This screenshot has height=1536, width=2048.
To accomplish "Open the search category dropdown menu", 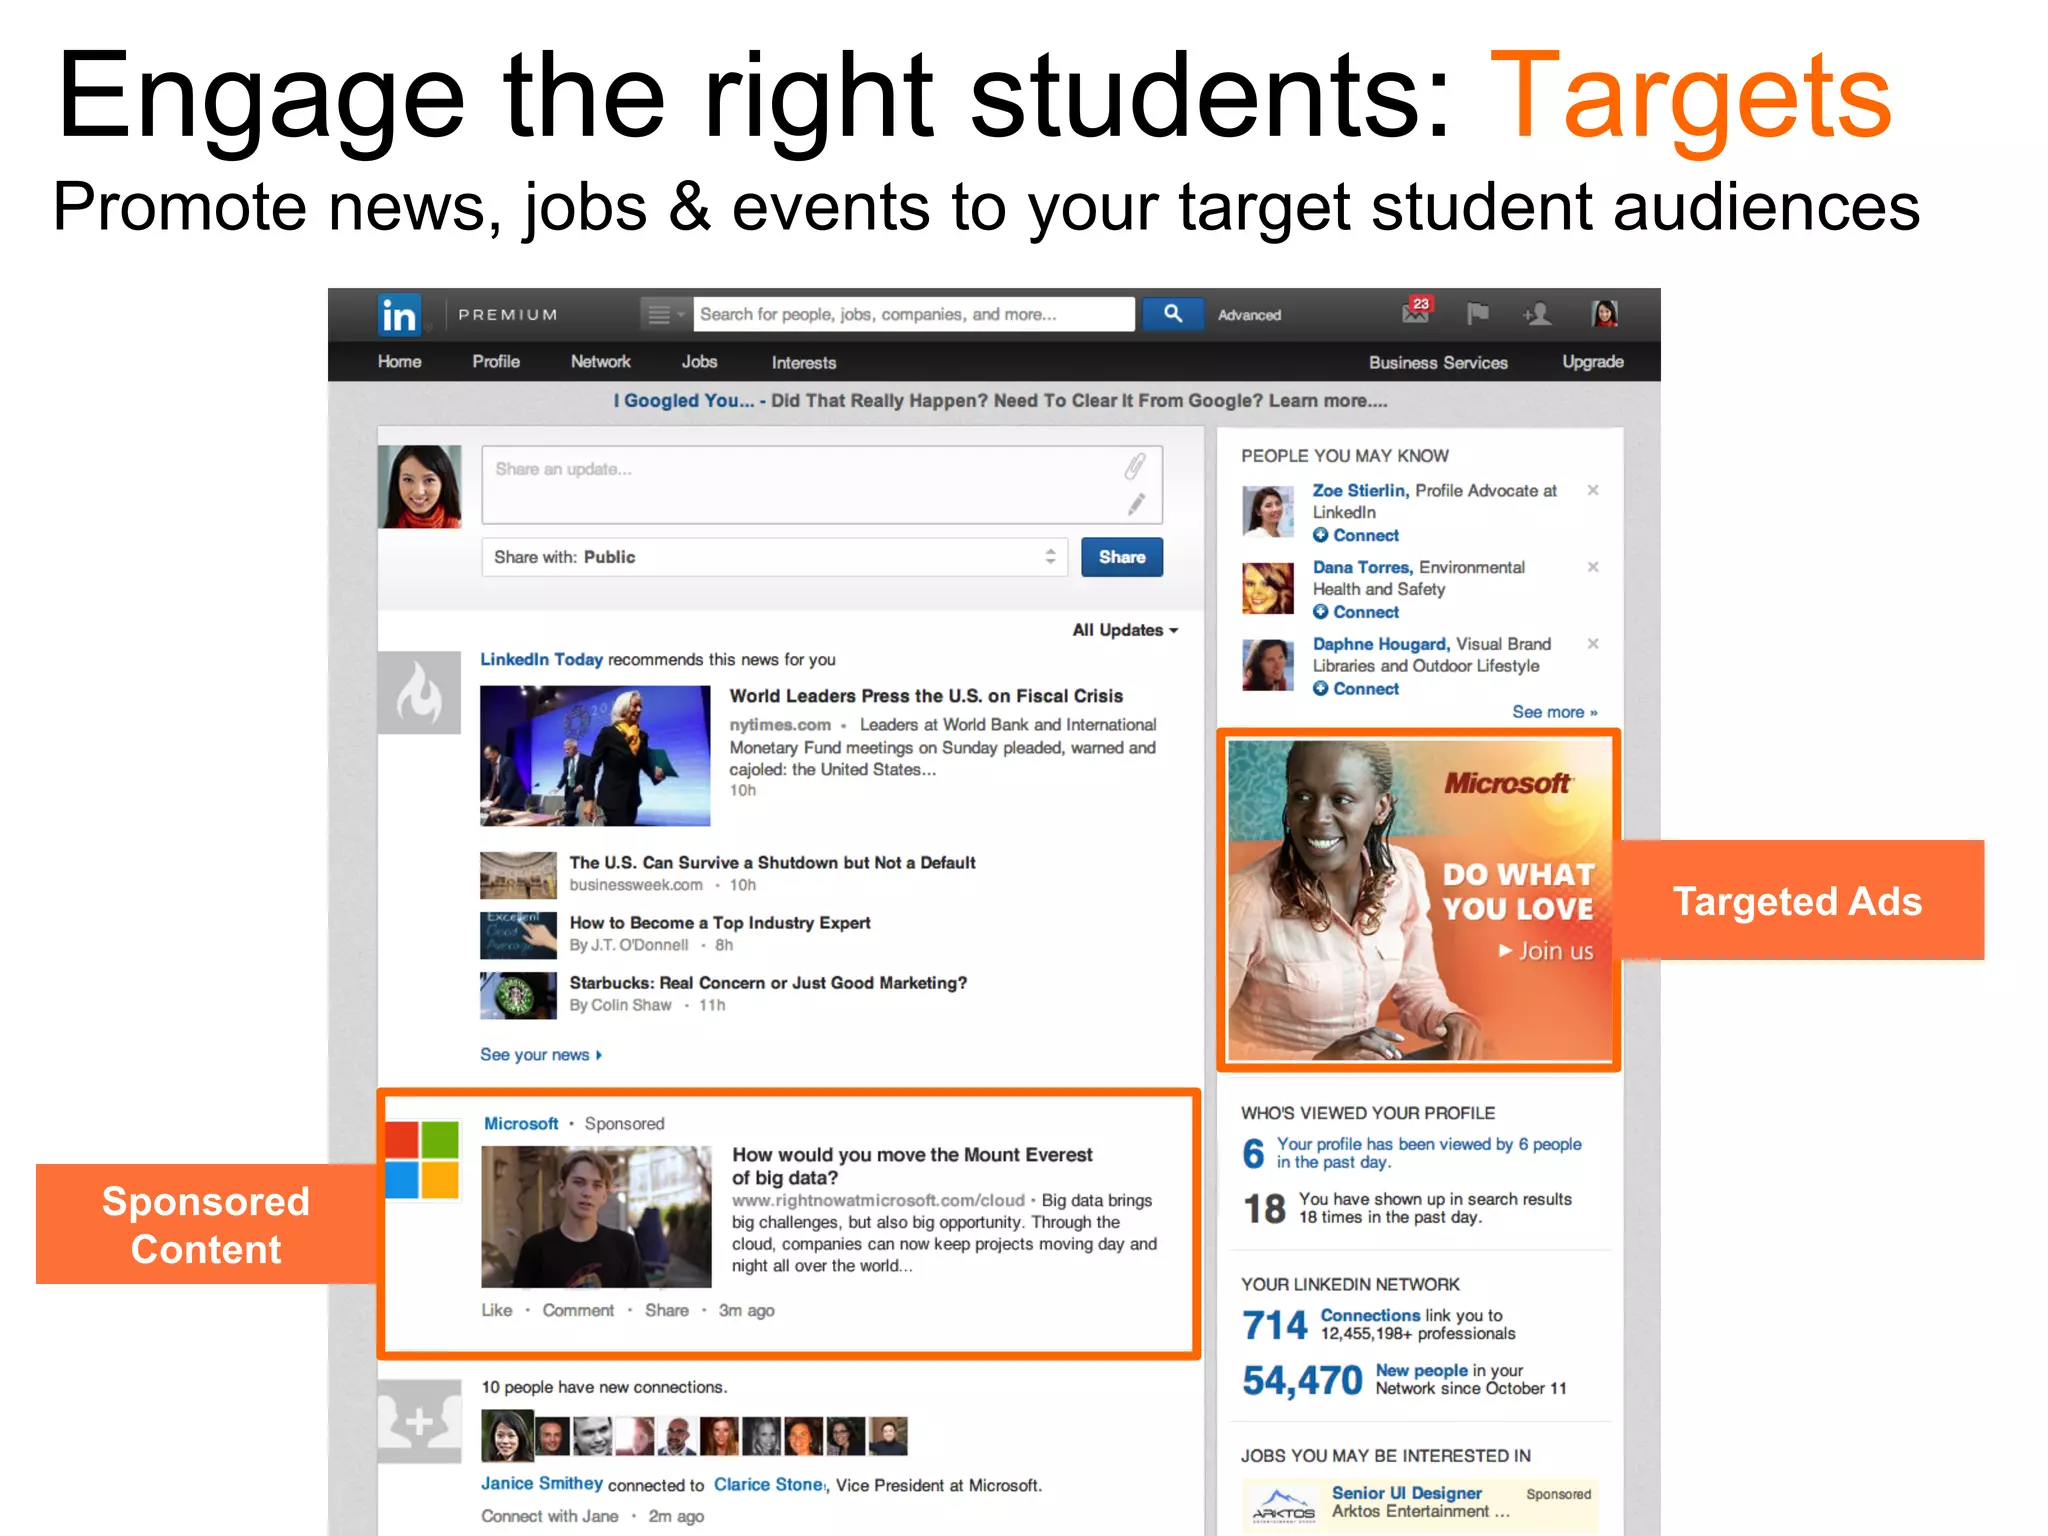I will (x=665, y=314).
